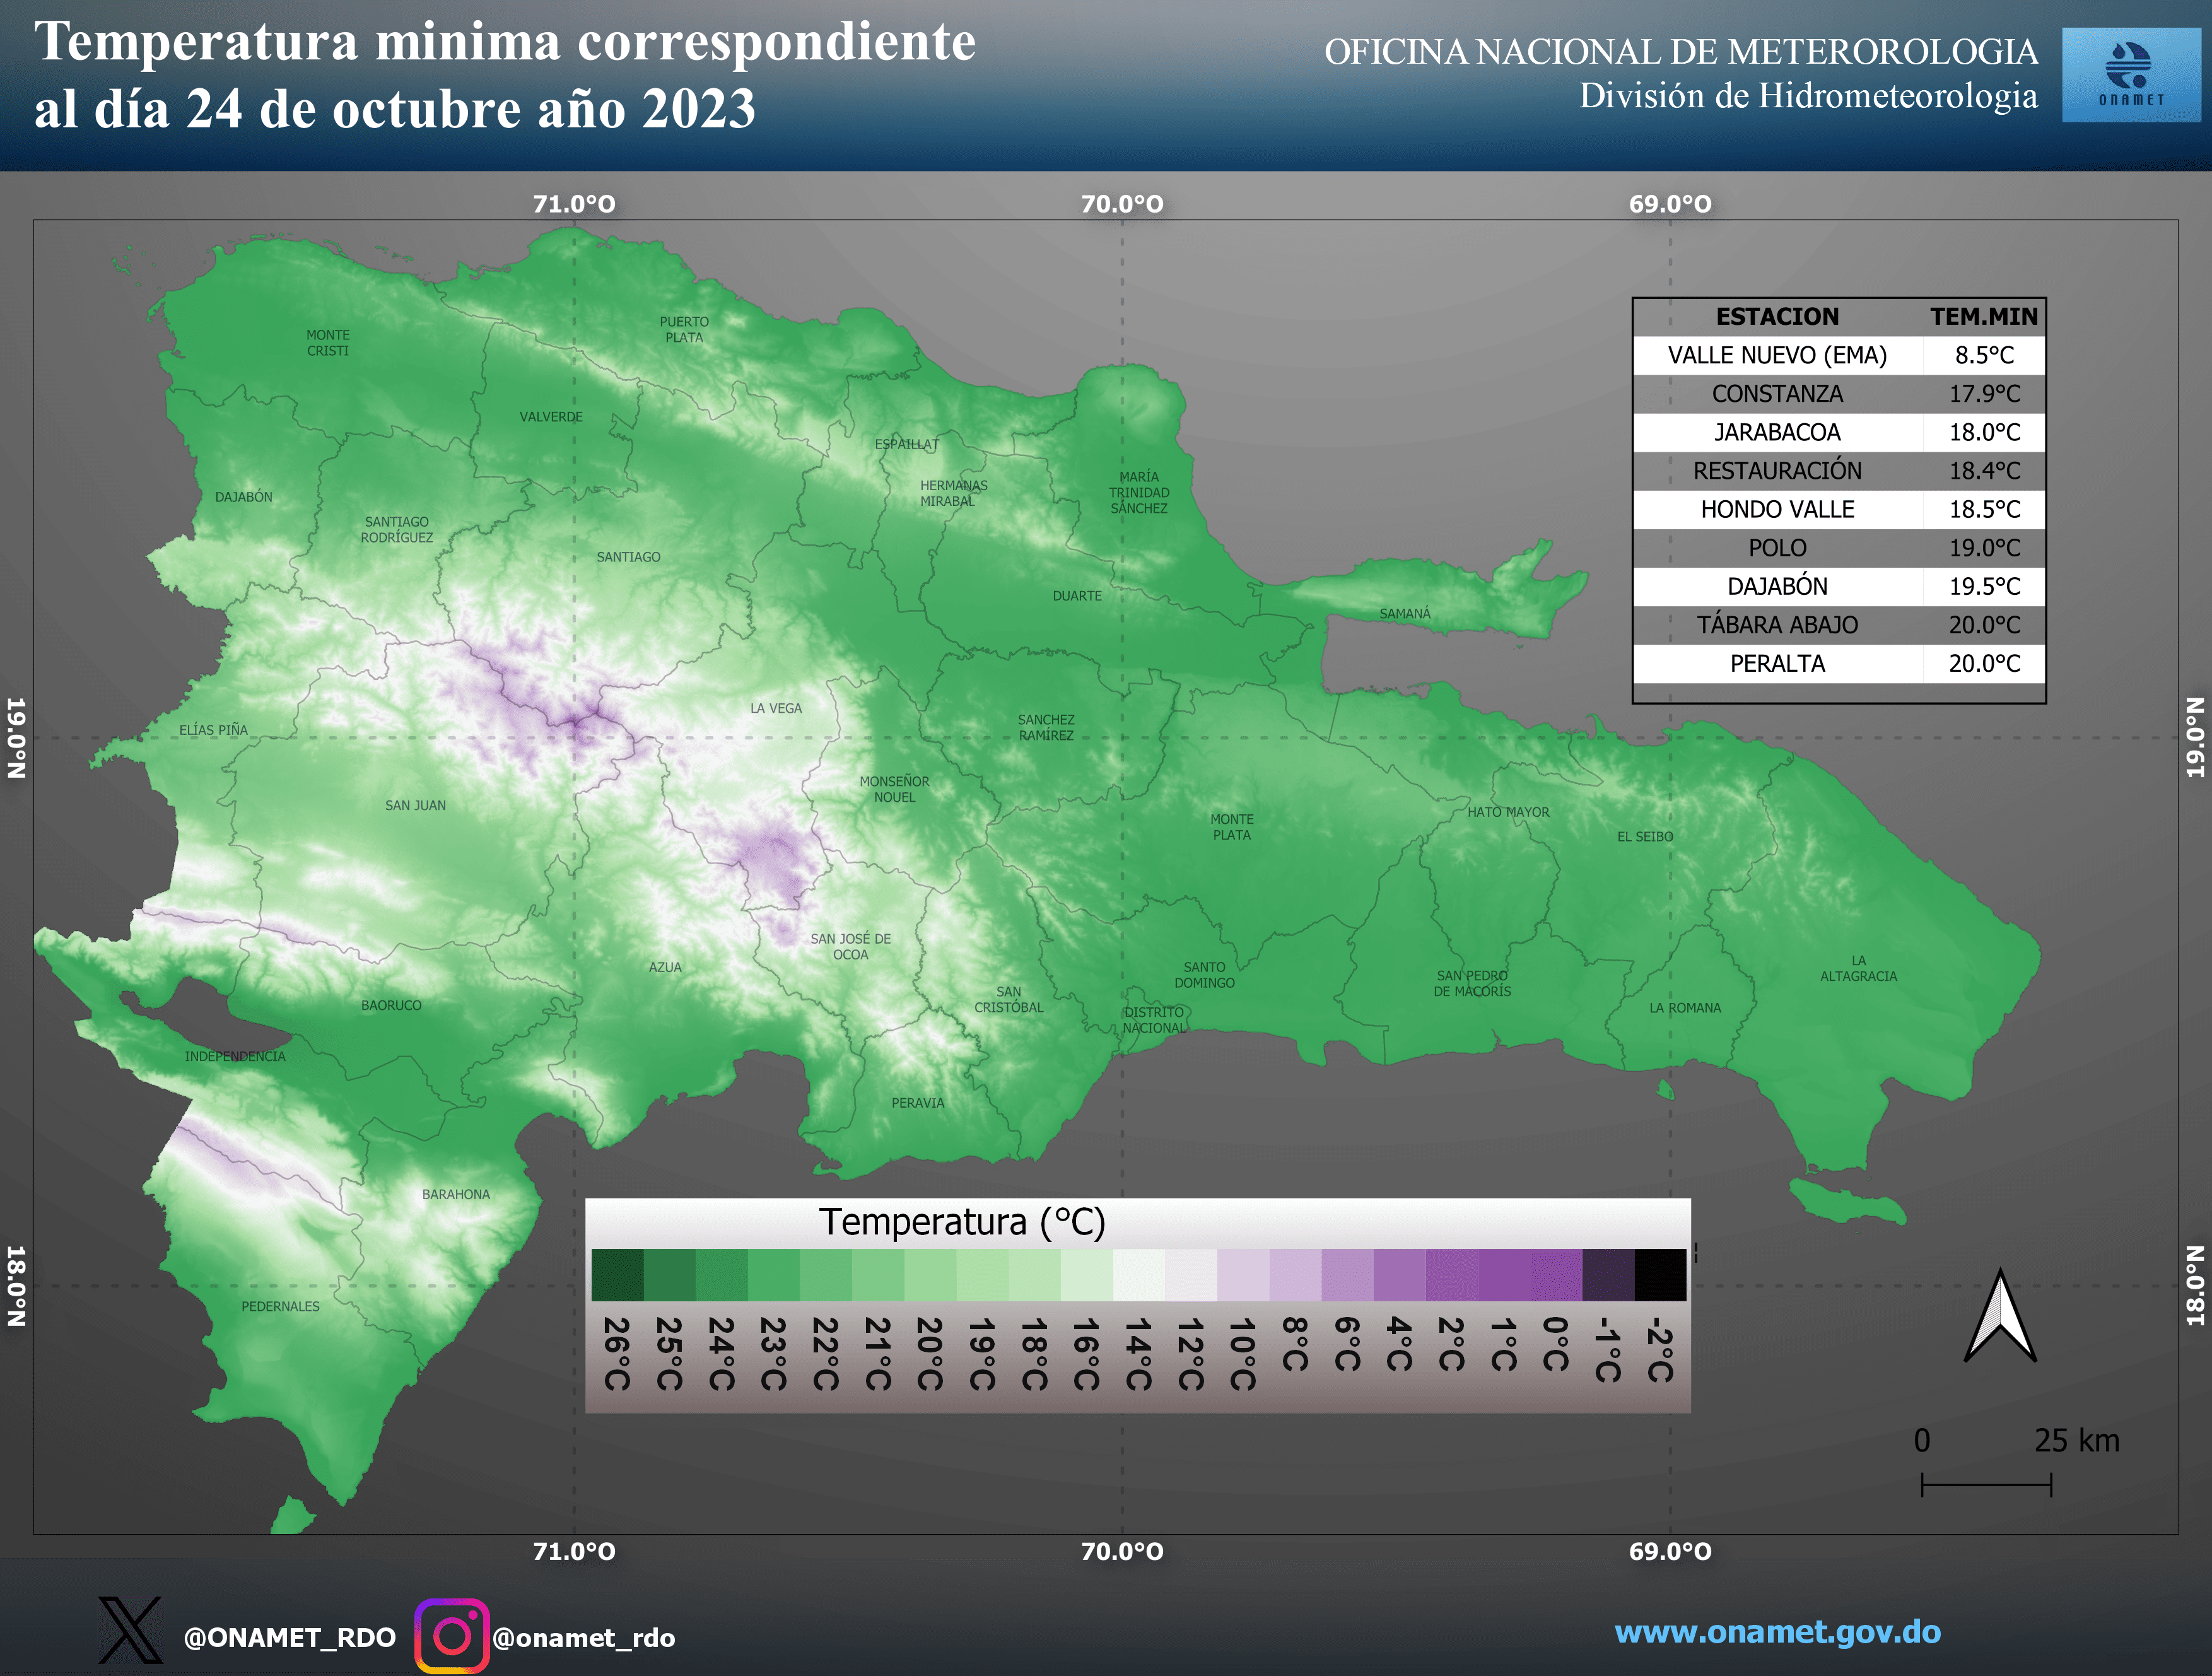Select the JARABACOA station cell

point(1777,432)
